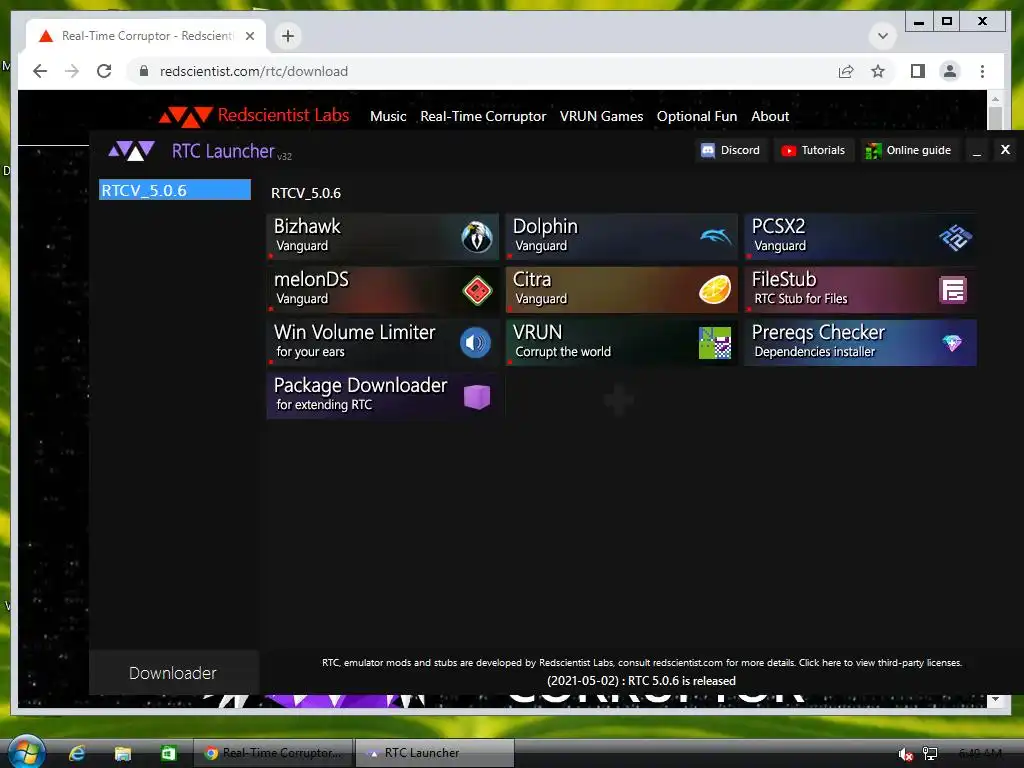Open Optional Fun menu item
The height and width of the screenshot is (768, 1024).
[697, 116]
